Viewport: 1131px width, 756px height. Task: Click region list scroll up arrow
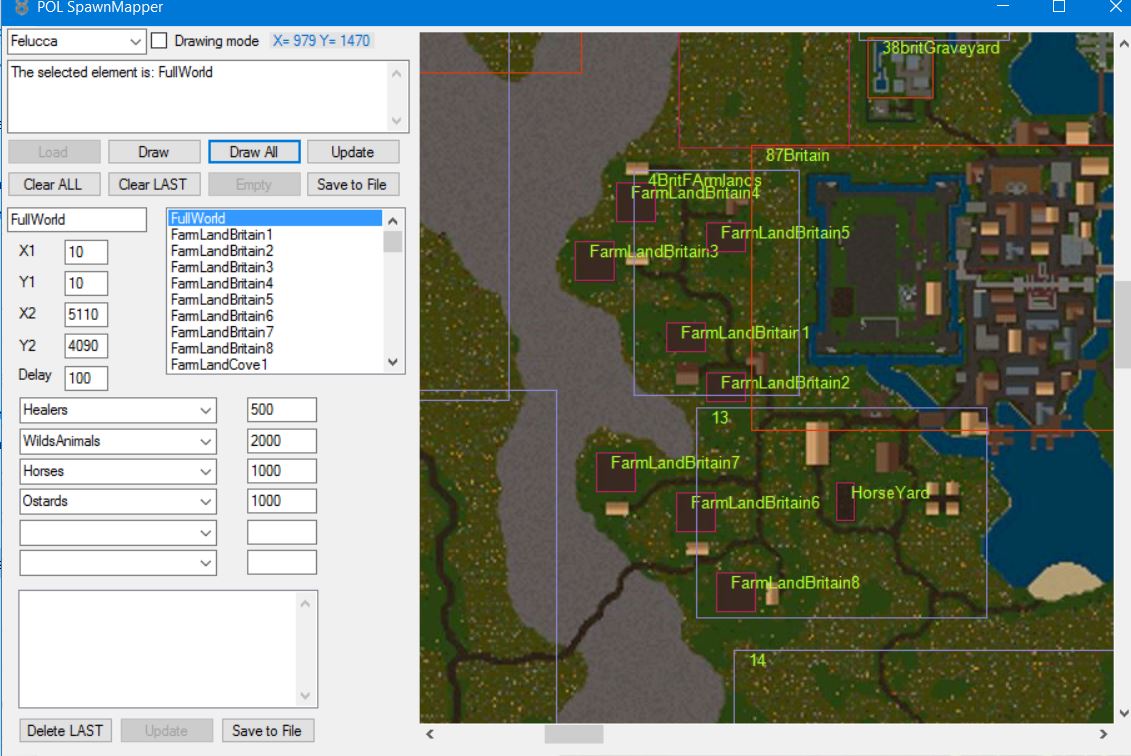pyautogui.click(x=393, y=221)
